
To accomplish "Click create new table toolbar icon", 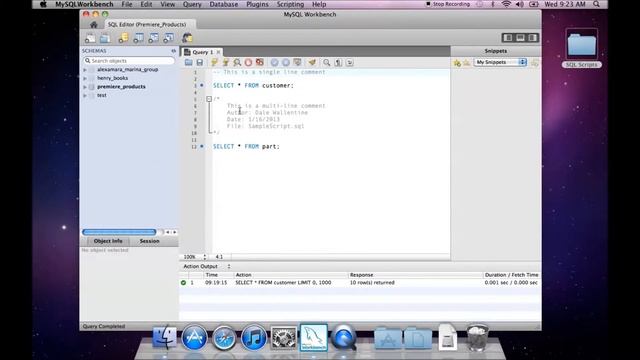I will (x=138, y=38).
